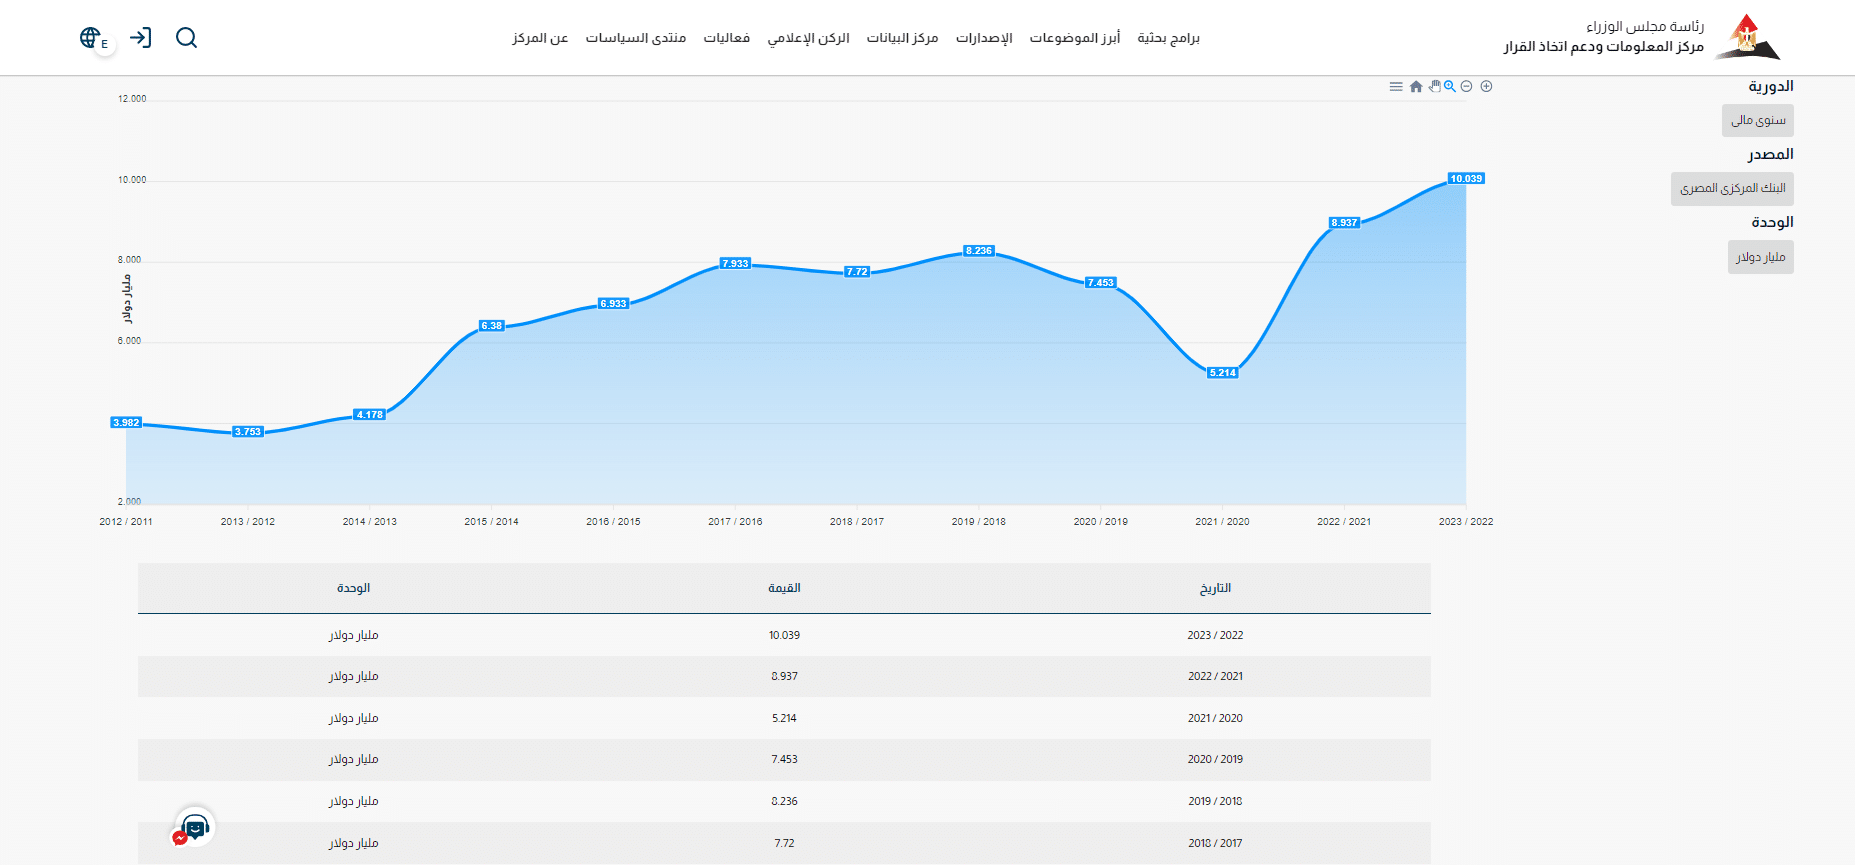This screenshot has height=865, width=1855.
Task: Click the البنك المركزى المصرى source button
Action: [1732, 188]
